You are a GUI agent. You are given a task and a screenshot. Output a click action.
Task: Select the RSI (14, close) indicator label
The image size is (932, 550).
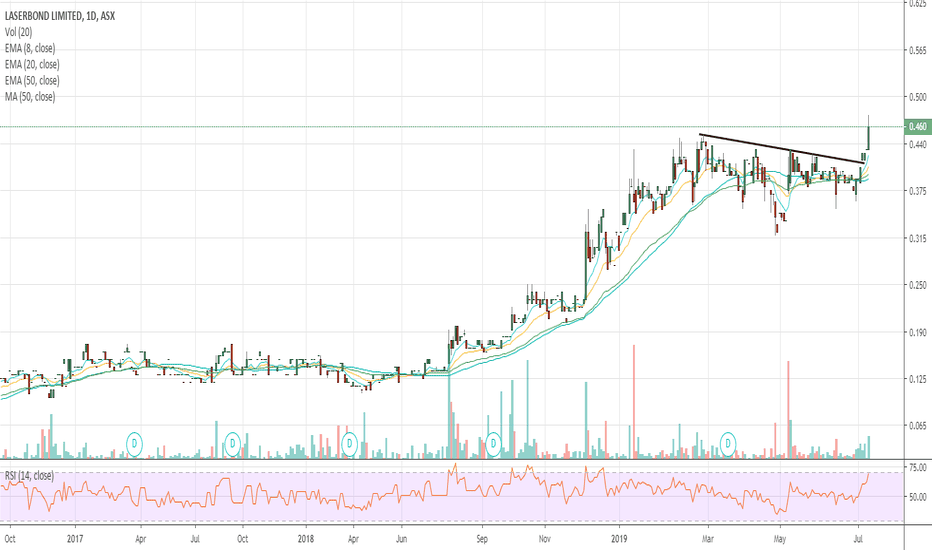(29, 476)
